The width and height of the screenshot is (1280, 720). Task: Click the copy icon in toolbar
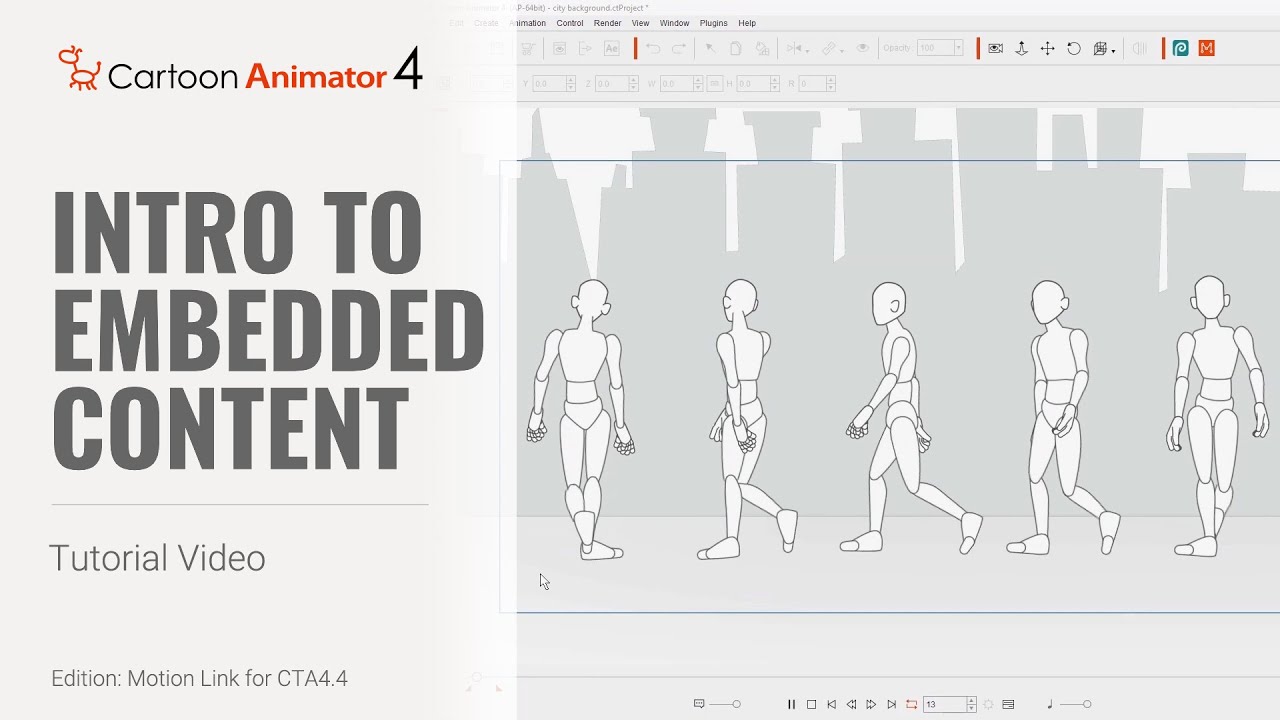tap(735, 48)
